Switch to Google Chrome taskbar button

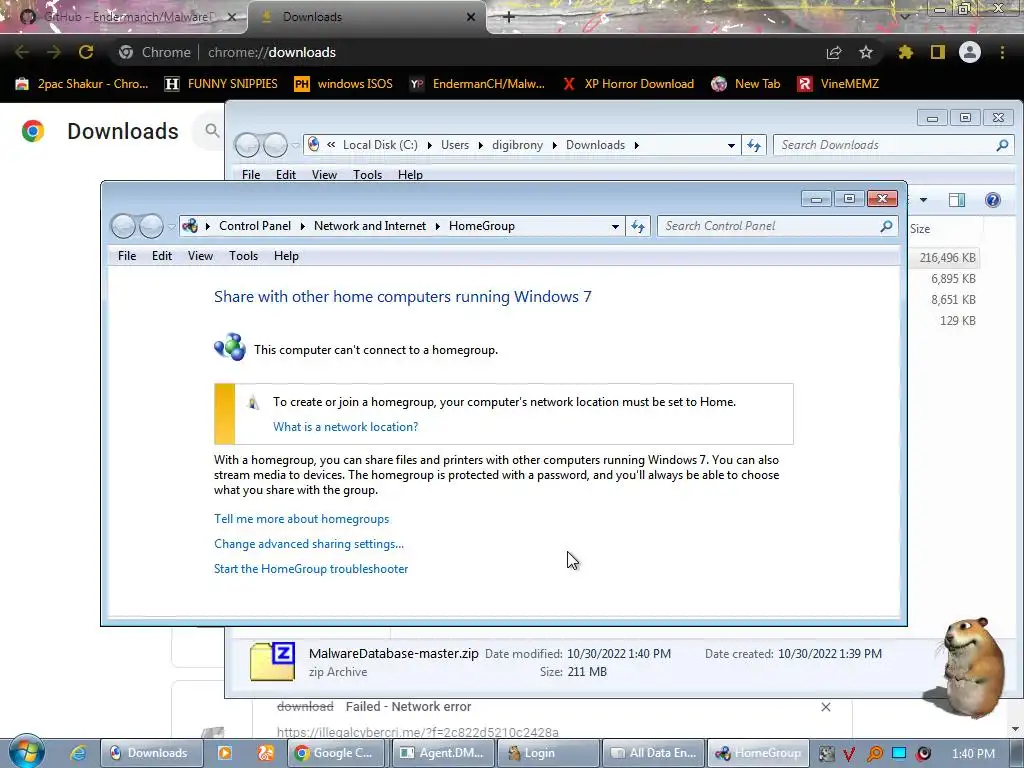coord(338,753)
